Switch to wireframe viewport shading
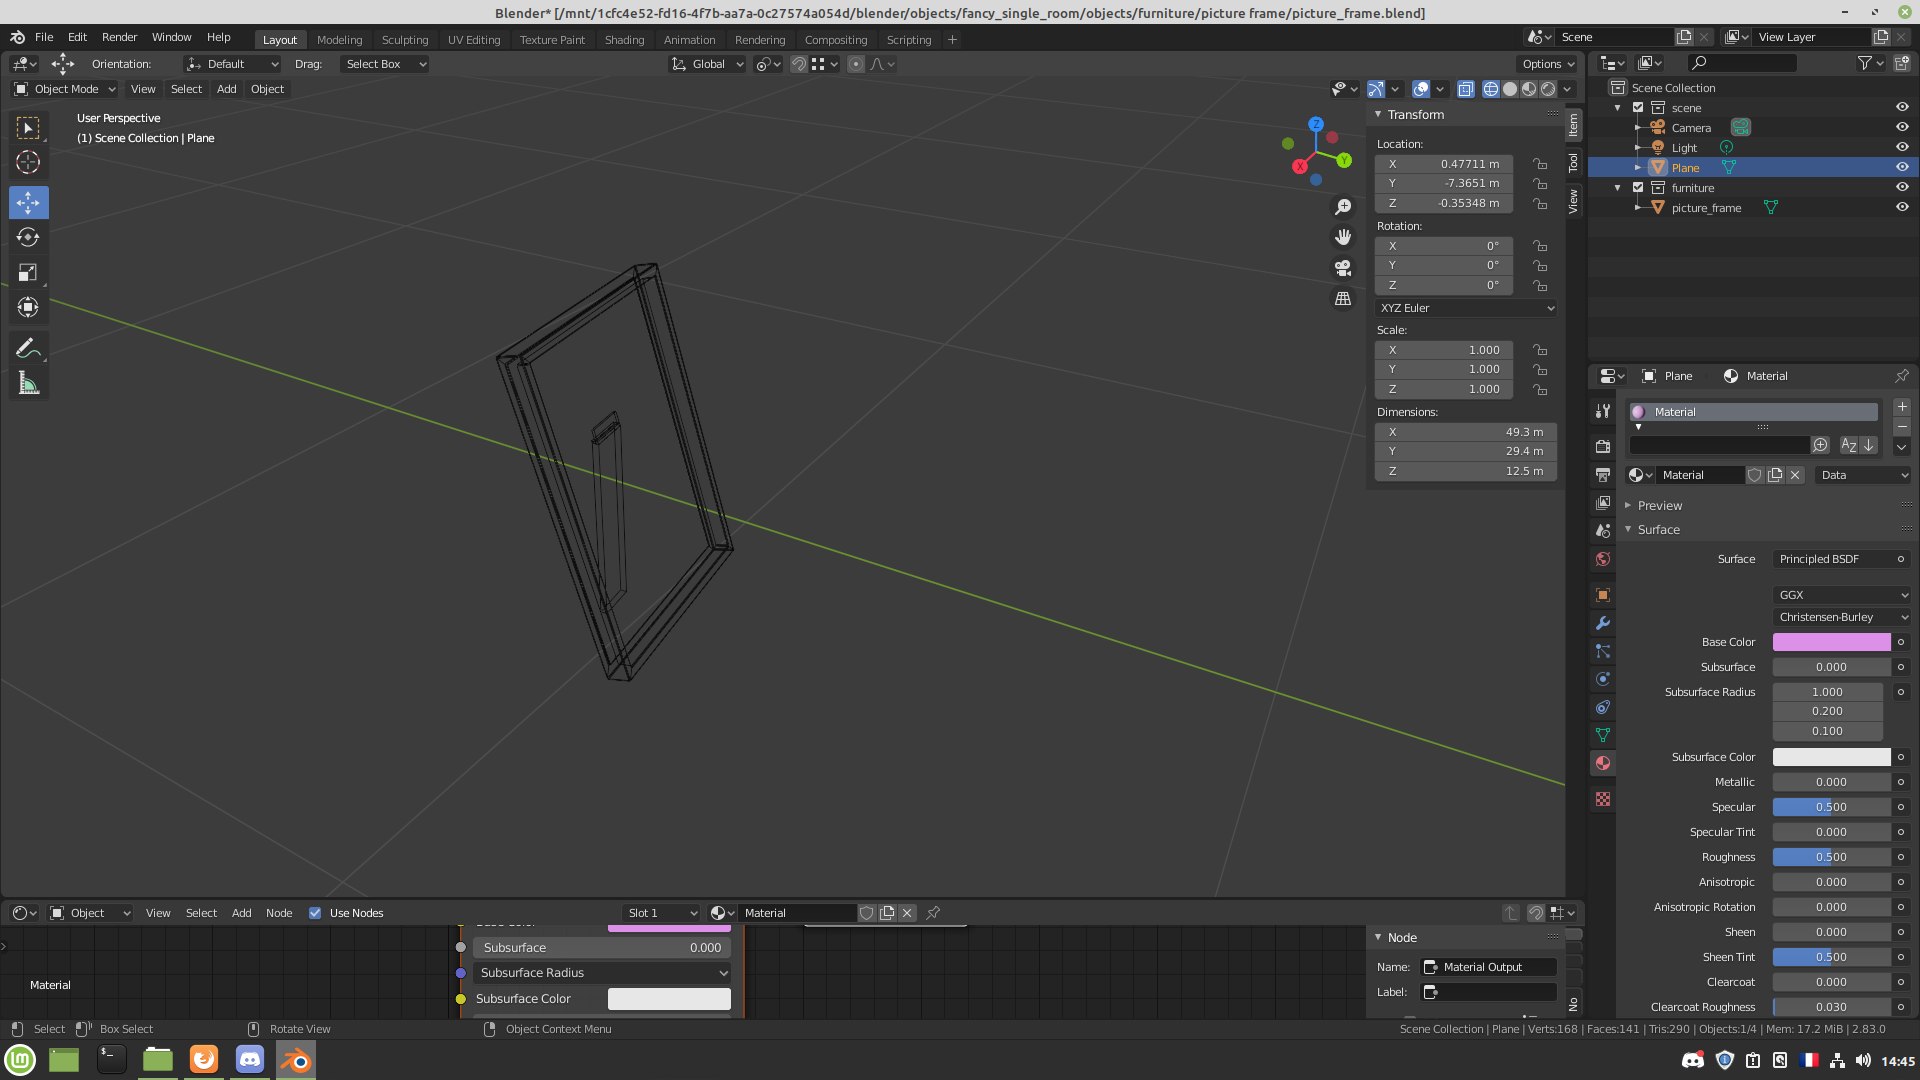Screen dimensions: 1920x1080 click(1490, 89)
